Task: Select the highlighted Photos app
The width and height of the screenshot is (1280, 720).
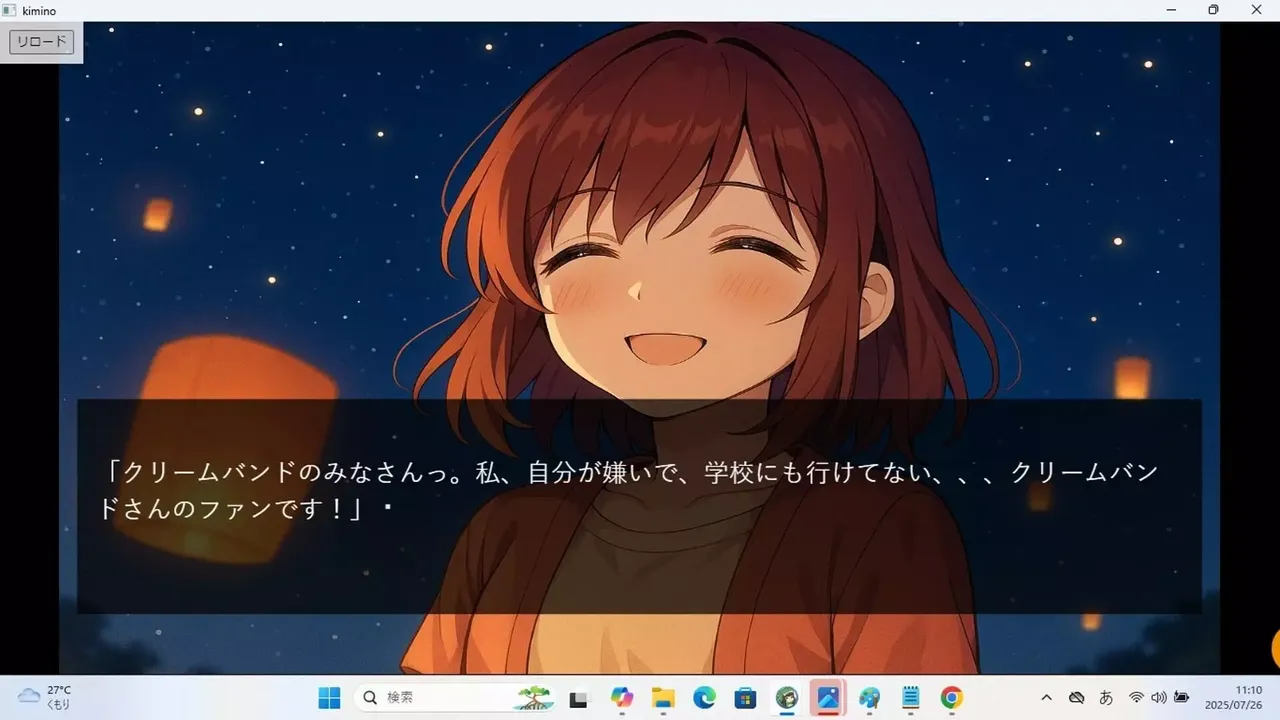Action: tap(828, 697)
